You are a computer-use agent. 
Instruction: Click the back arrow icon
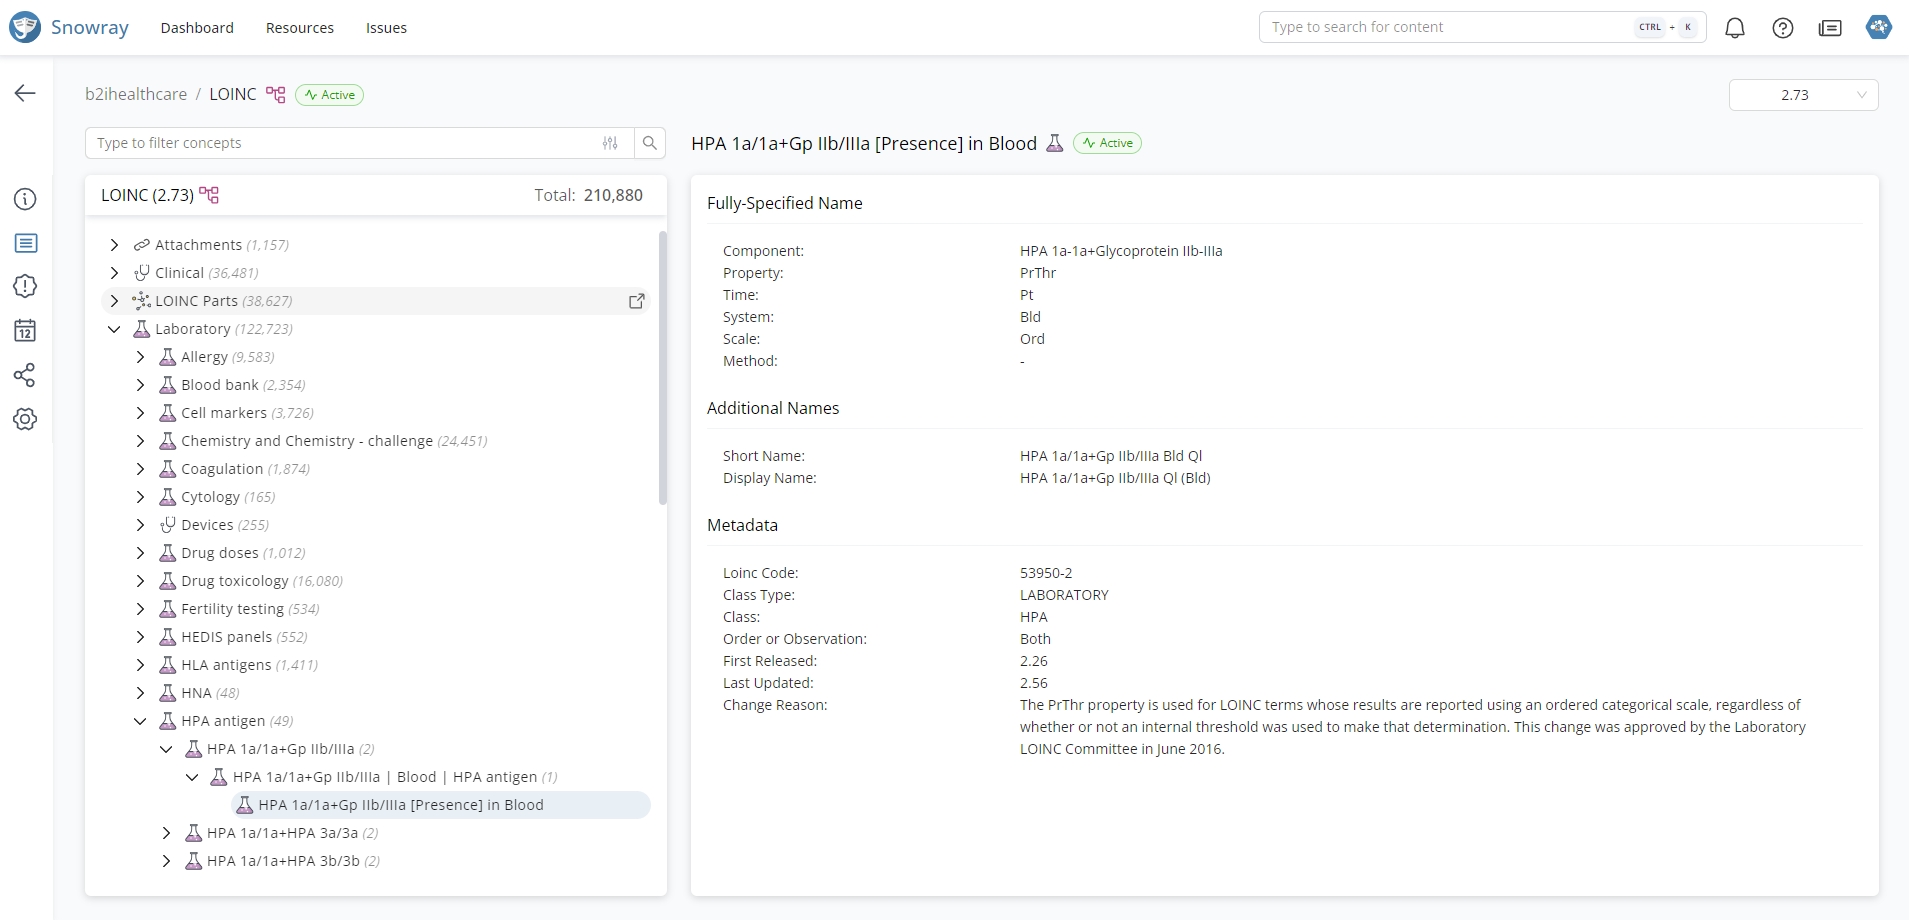click(x=25, y=93)
